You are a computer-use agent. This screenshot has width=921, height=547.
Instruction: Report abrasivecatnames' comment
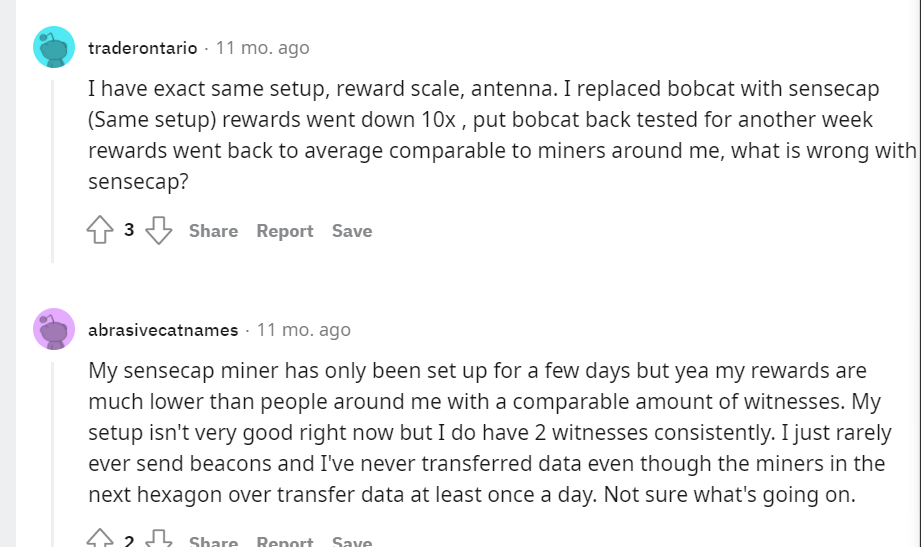coord(285,541)
